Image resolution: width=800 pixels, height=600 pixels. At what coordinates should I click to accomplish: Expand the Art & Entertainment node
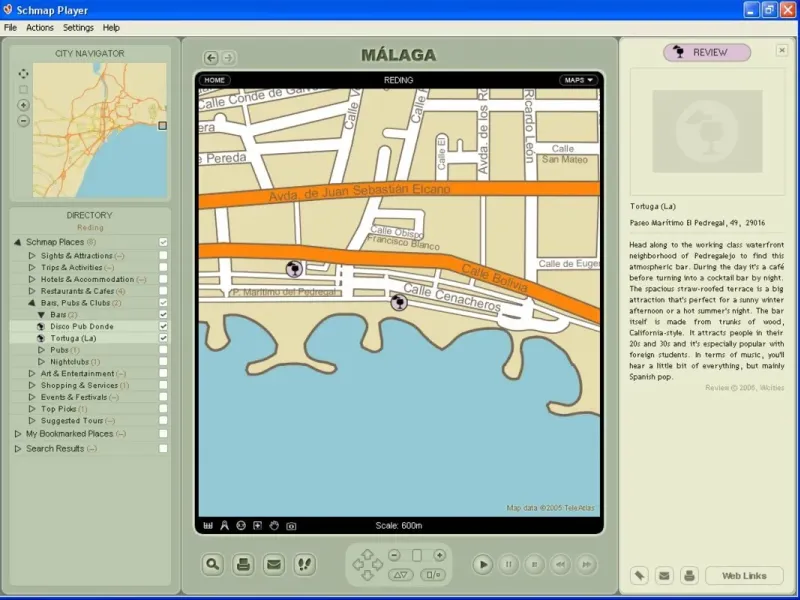click(32, 373)
